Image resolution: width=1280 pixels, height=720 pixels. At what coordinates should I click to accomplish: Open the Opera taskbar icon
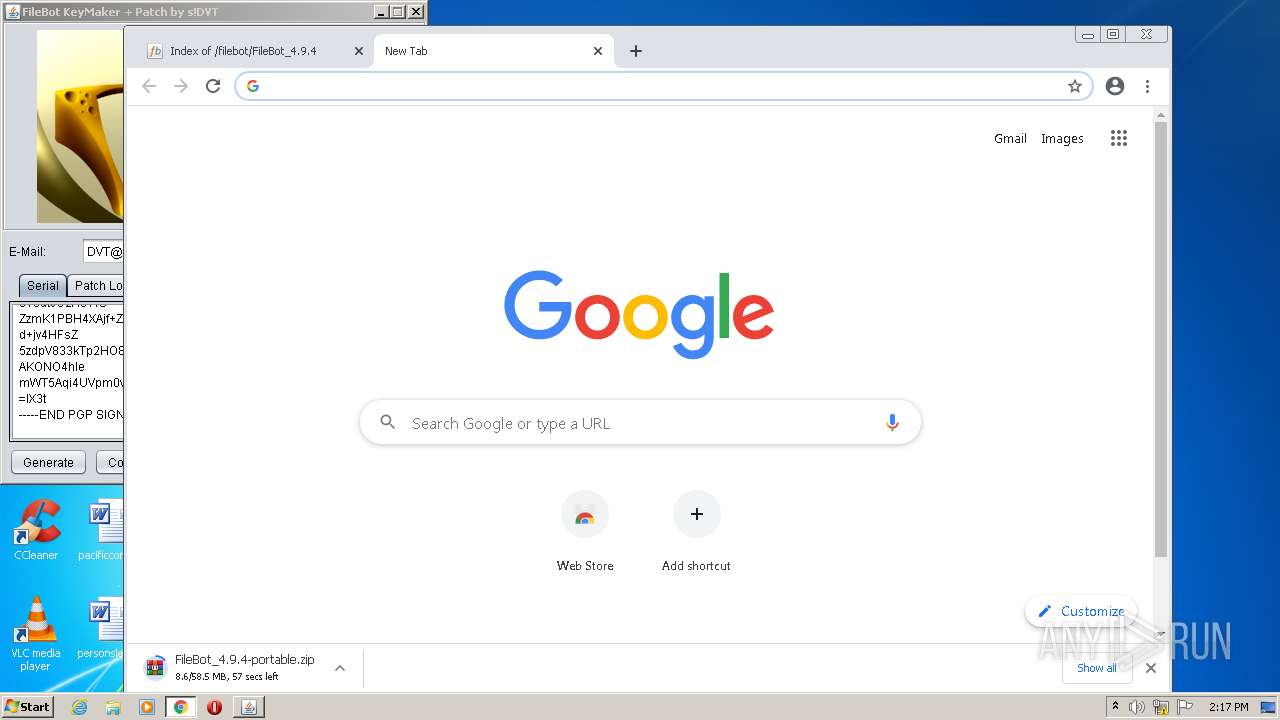(214, 707)
